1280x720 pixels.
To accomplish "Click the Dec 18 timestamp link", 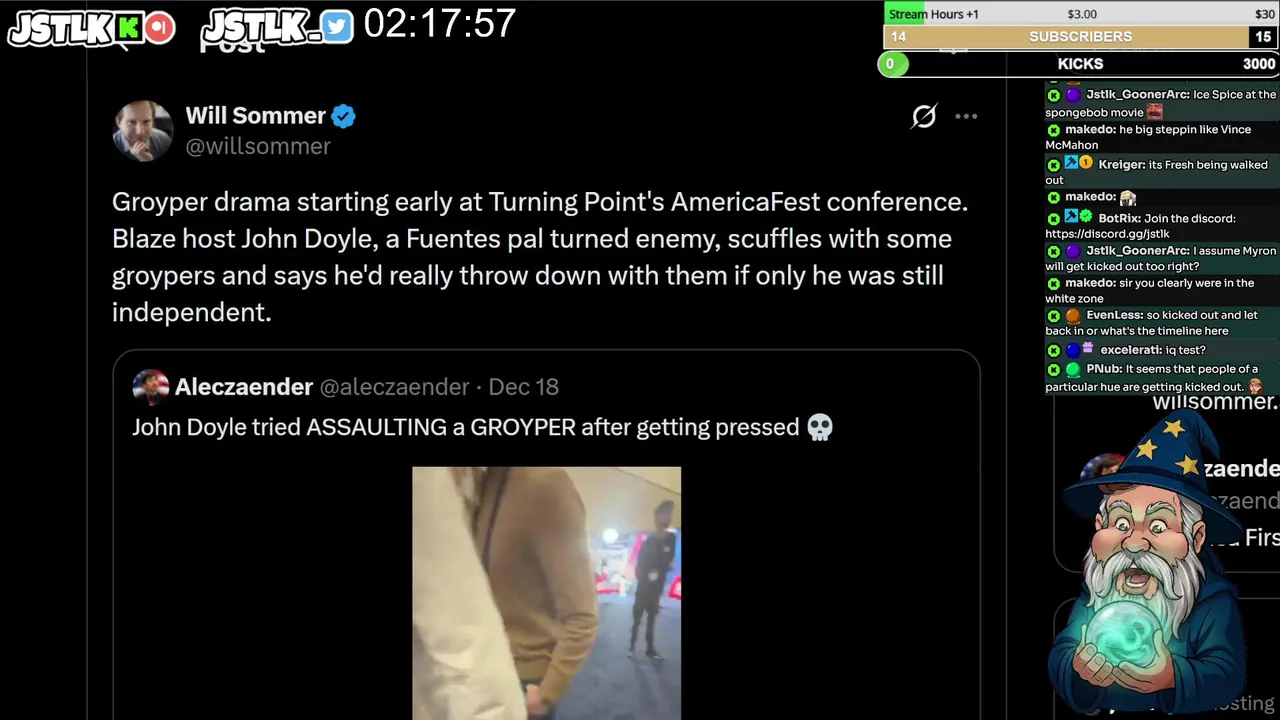I will point(524,387).
